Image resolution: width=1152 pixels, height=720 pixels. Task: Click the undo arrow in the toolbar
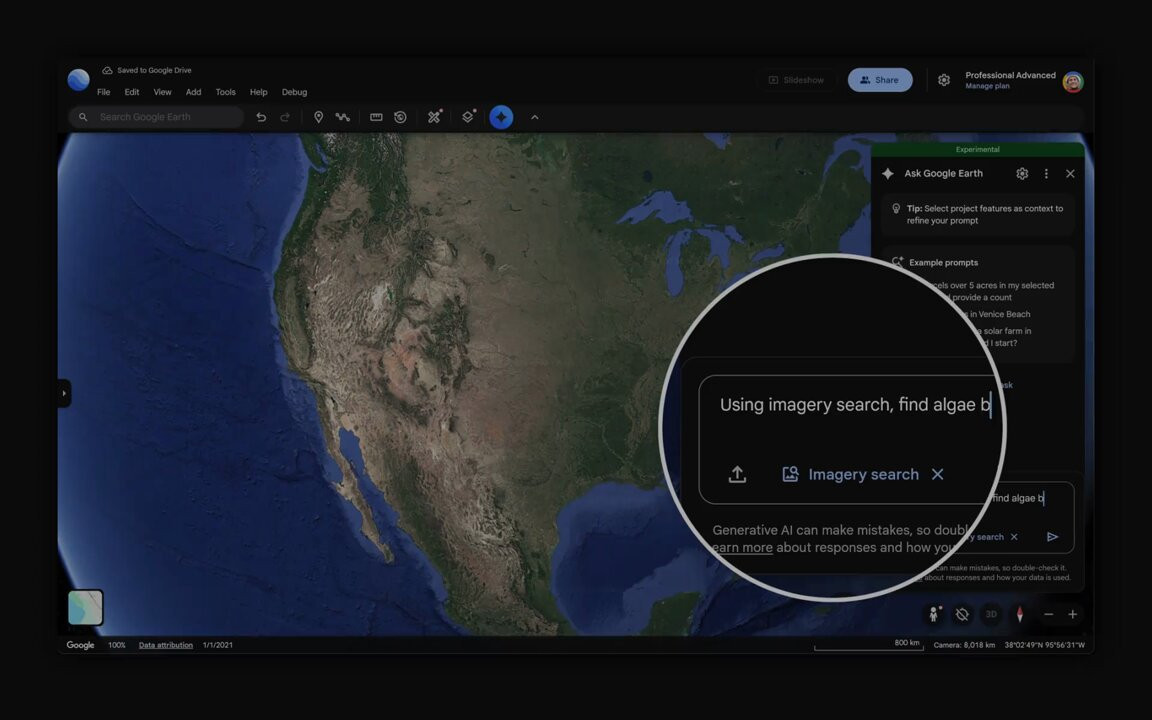pos(261,117)
